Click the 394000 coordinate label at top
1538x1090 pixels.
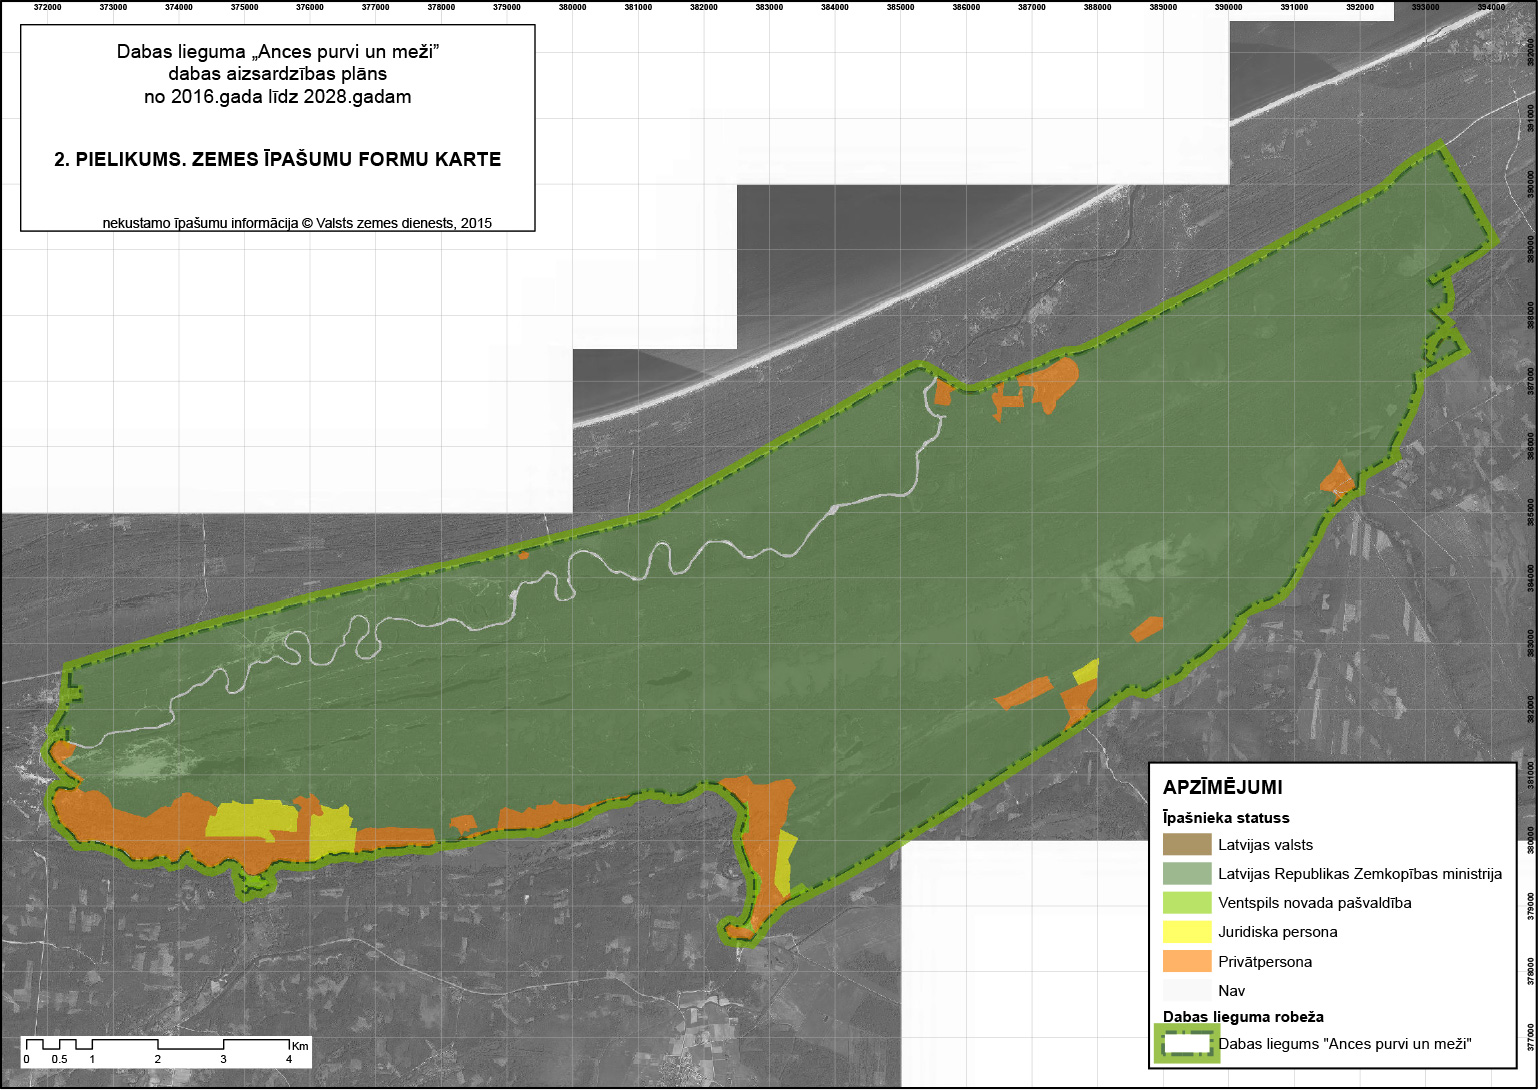1490,7
